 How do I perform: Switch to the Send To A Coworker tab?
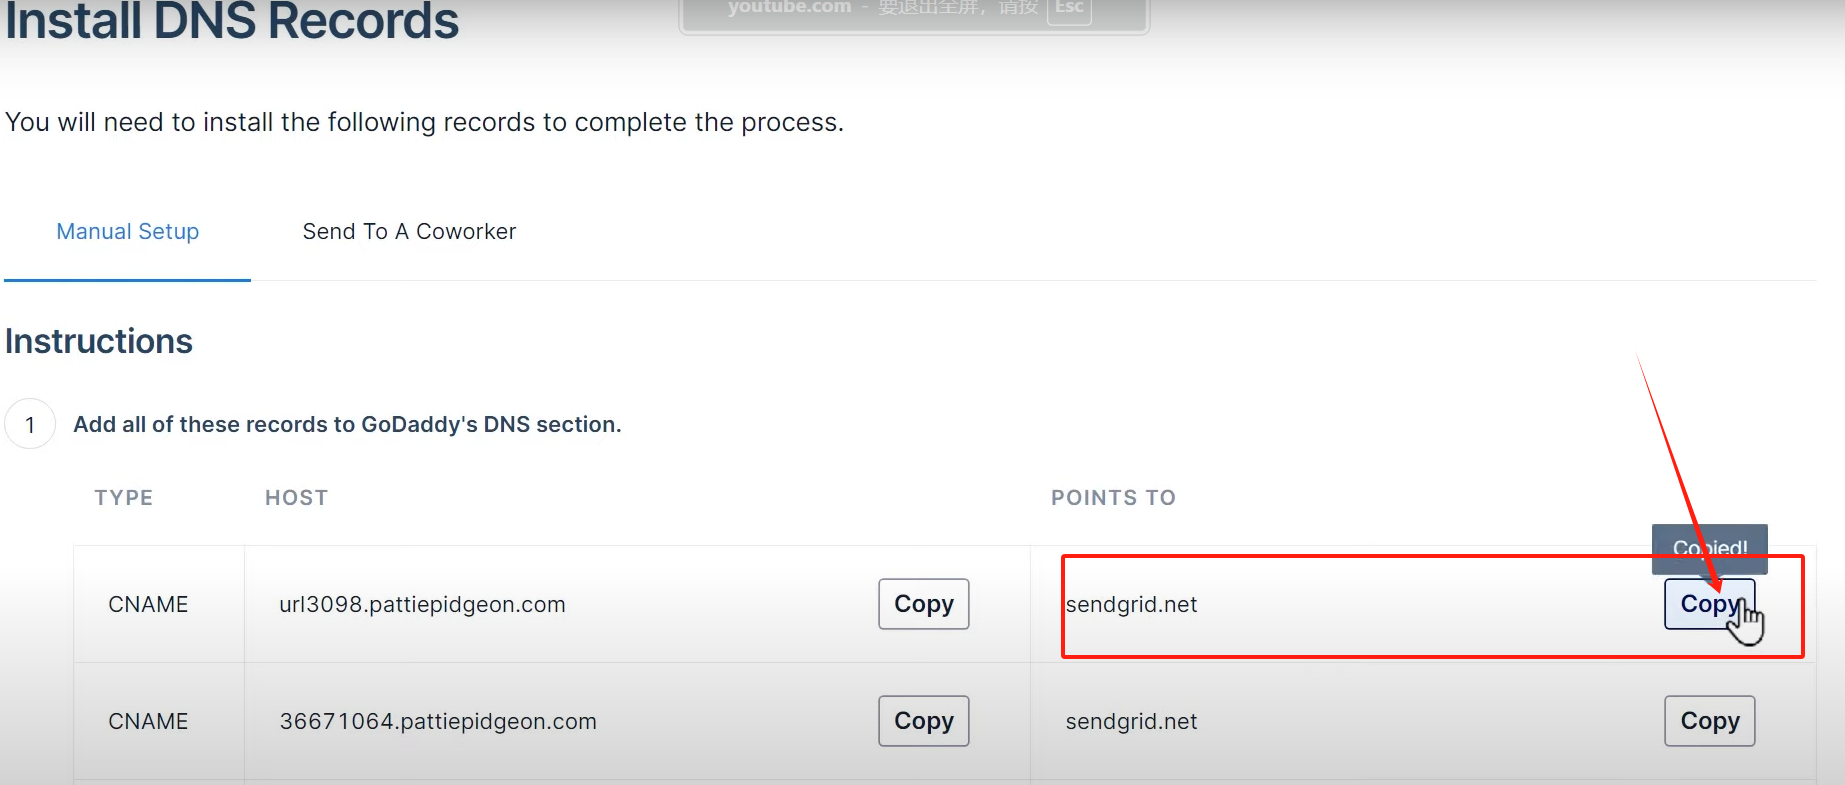[x=409, y=231]
